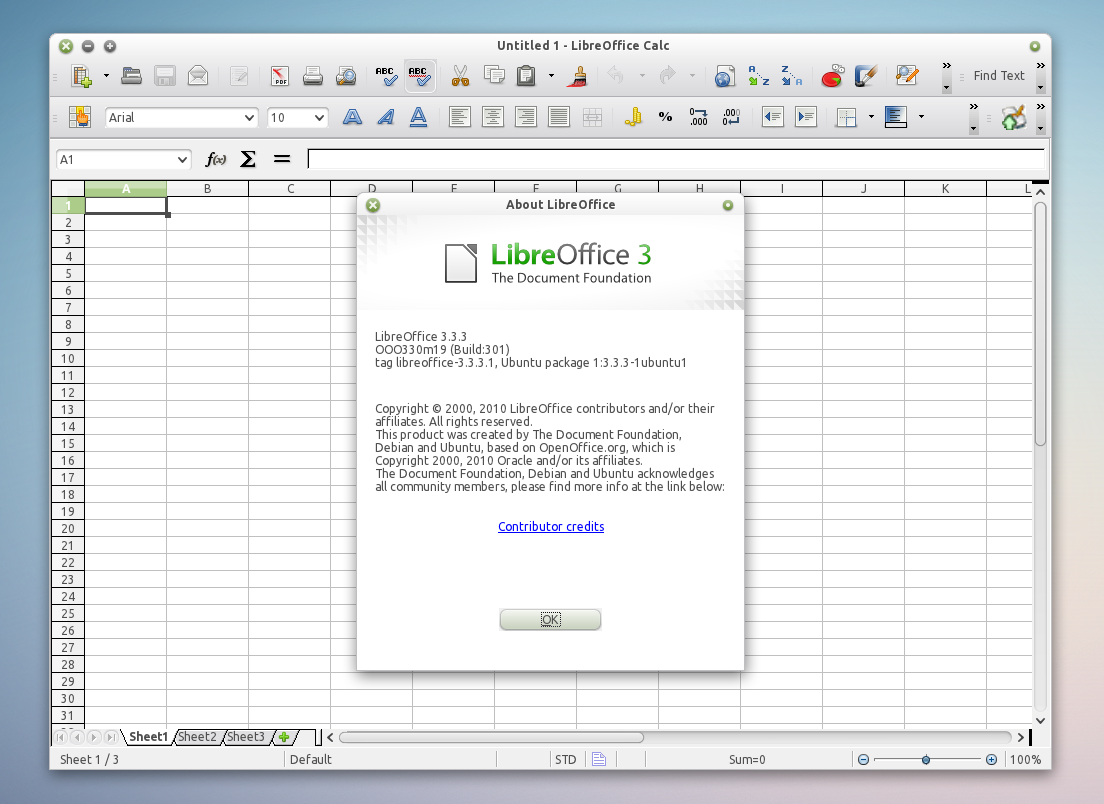Export directly as PDF
The width and height of the screenshot is (1104, 804).
pos(280,76)
